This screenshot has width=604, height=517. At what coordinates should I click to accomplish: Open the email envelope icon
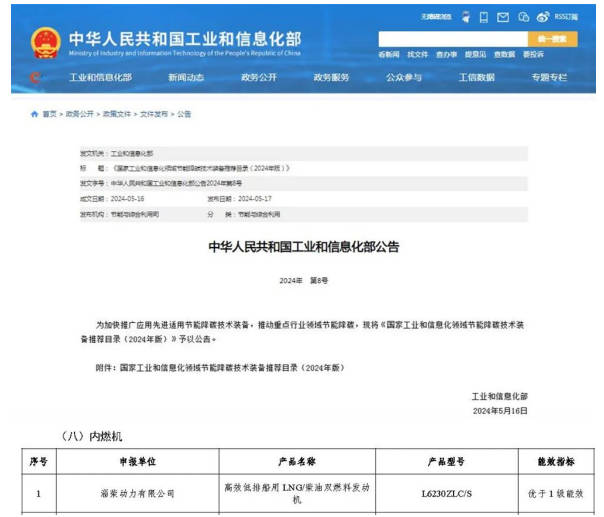pos(503,17)
